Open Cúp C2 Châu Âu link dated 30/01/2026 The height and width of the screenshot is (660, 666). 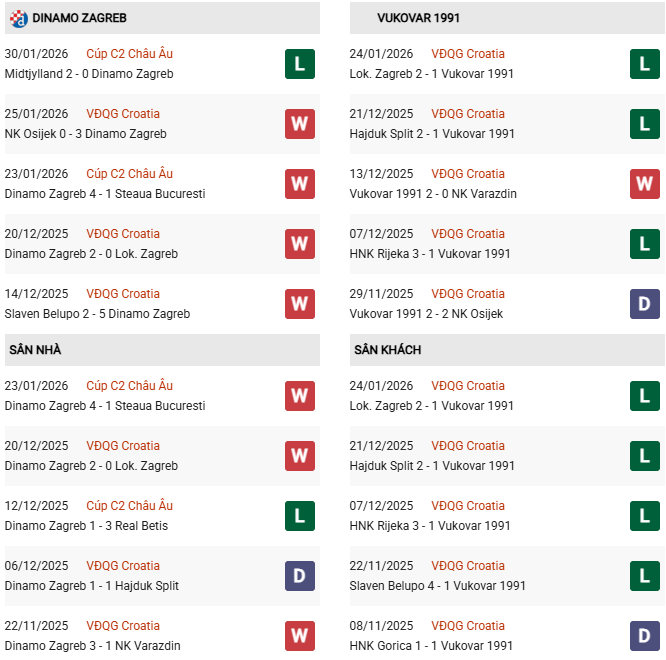(x=129, y=54)
